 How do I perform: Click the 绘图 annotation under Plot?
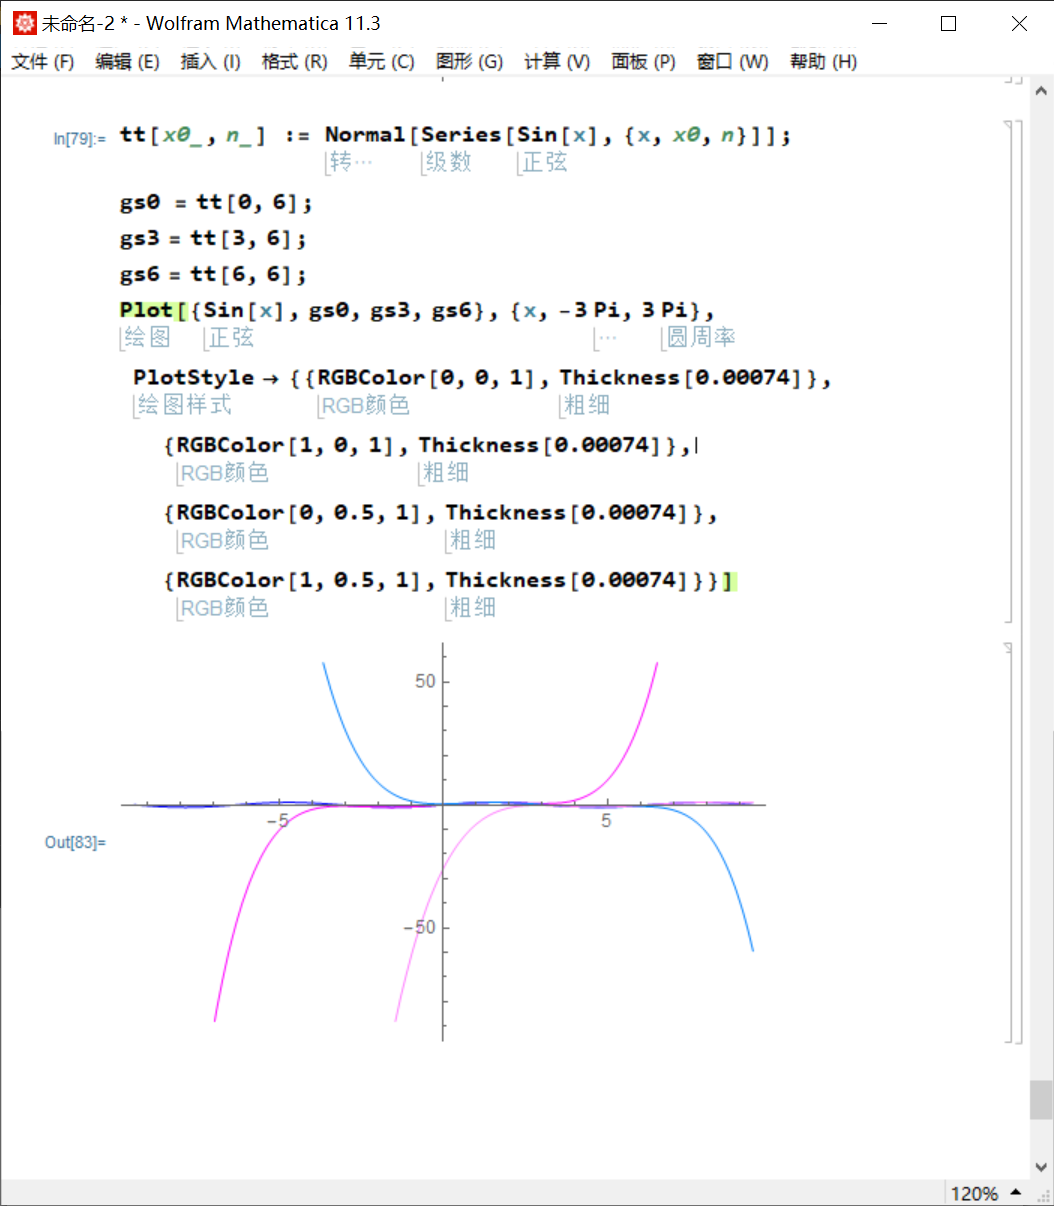(x=147, y=338)
